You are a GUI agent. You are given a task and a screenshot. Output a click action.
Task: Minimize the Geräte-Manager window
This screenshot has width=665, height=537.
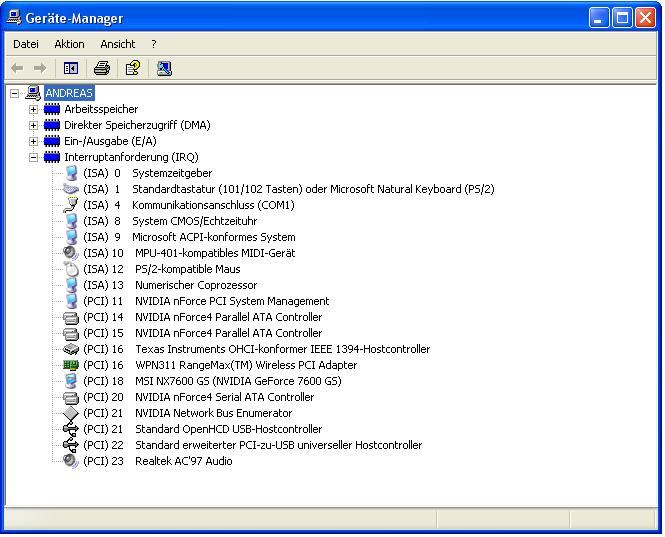pos(598,18)
